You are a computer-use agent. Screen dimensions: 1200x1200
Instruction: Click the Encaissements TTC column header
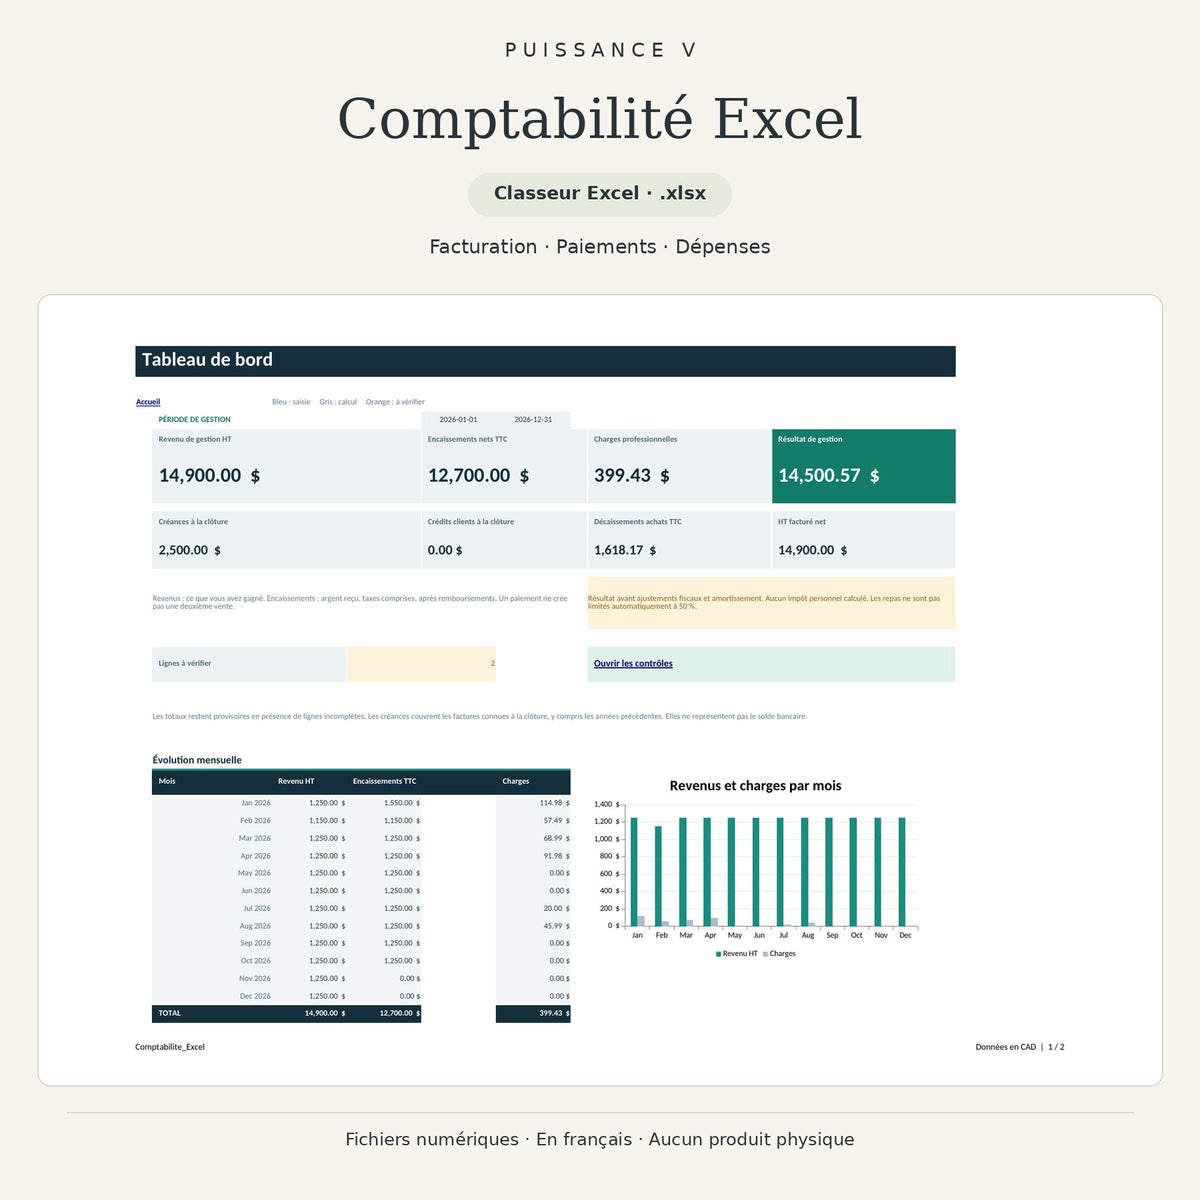point(385,782)
